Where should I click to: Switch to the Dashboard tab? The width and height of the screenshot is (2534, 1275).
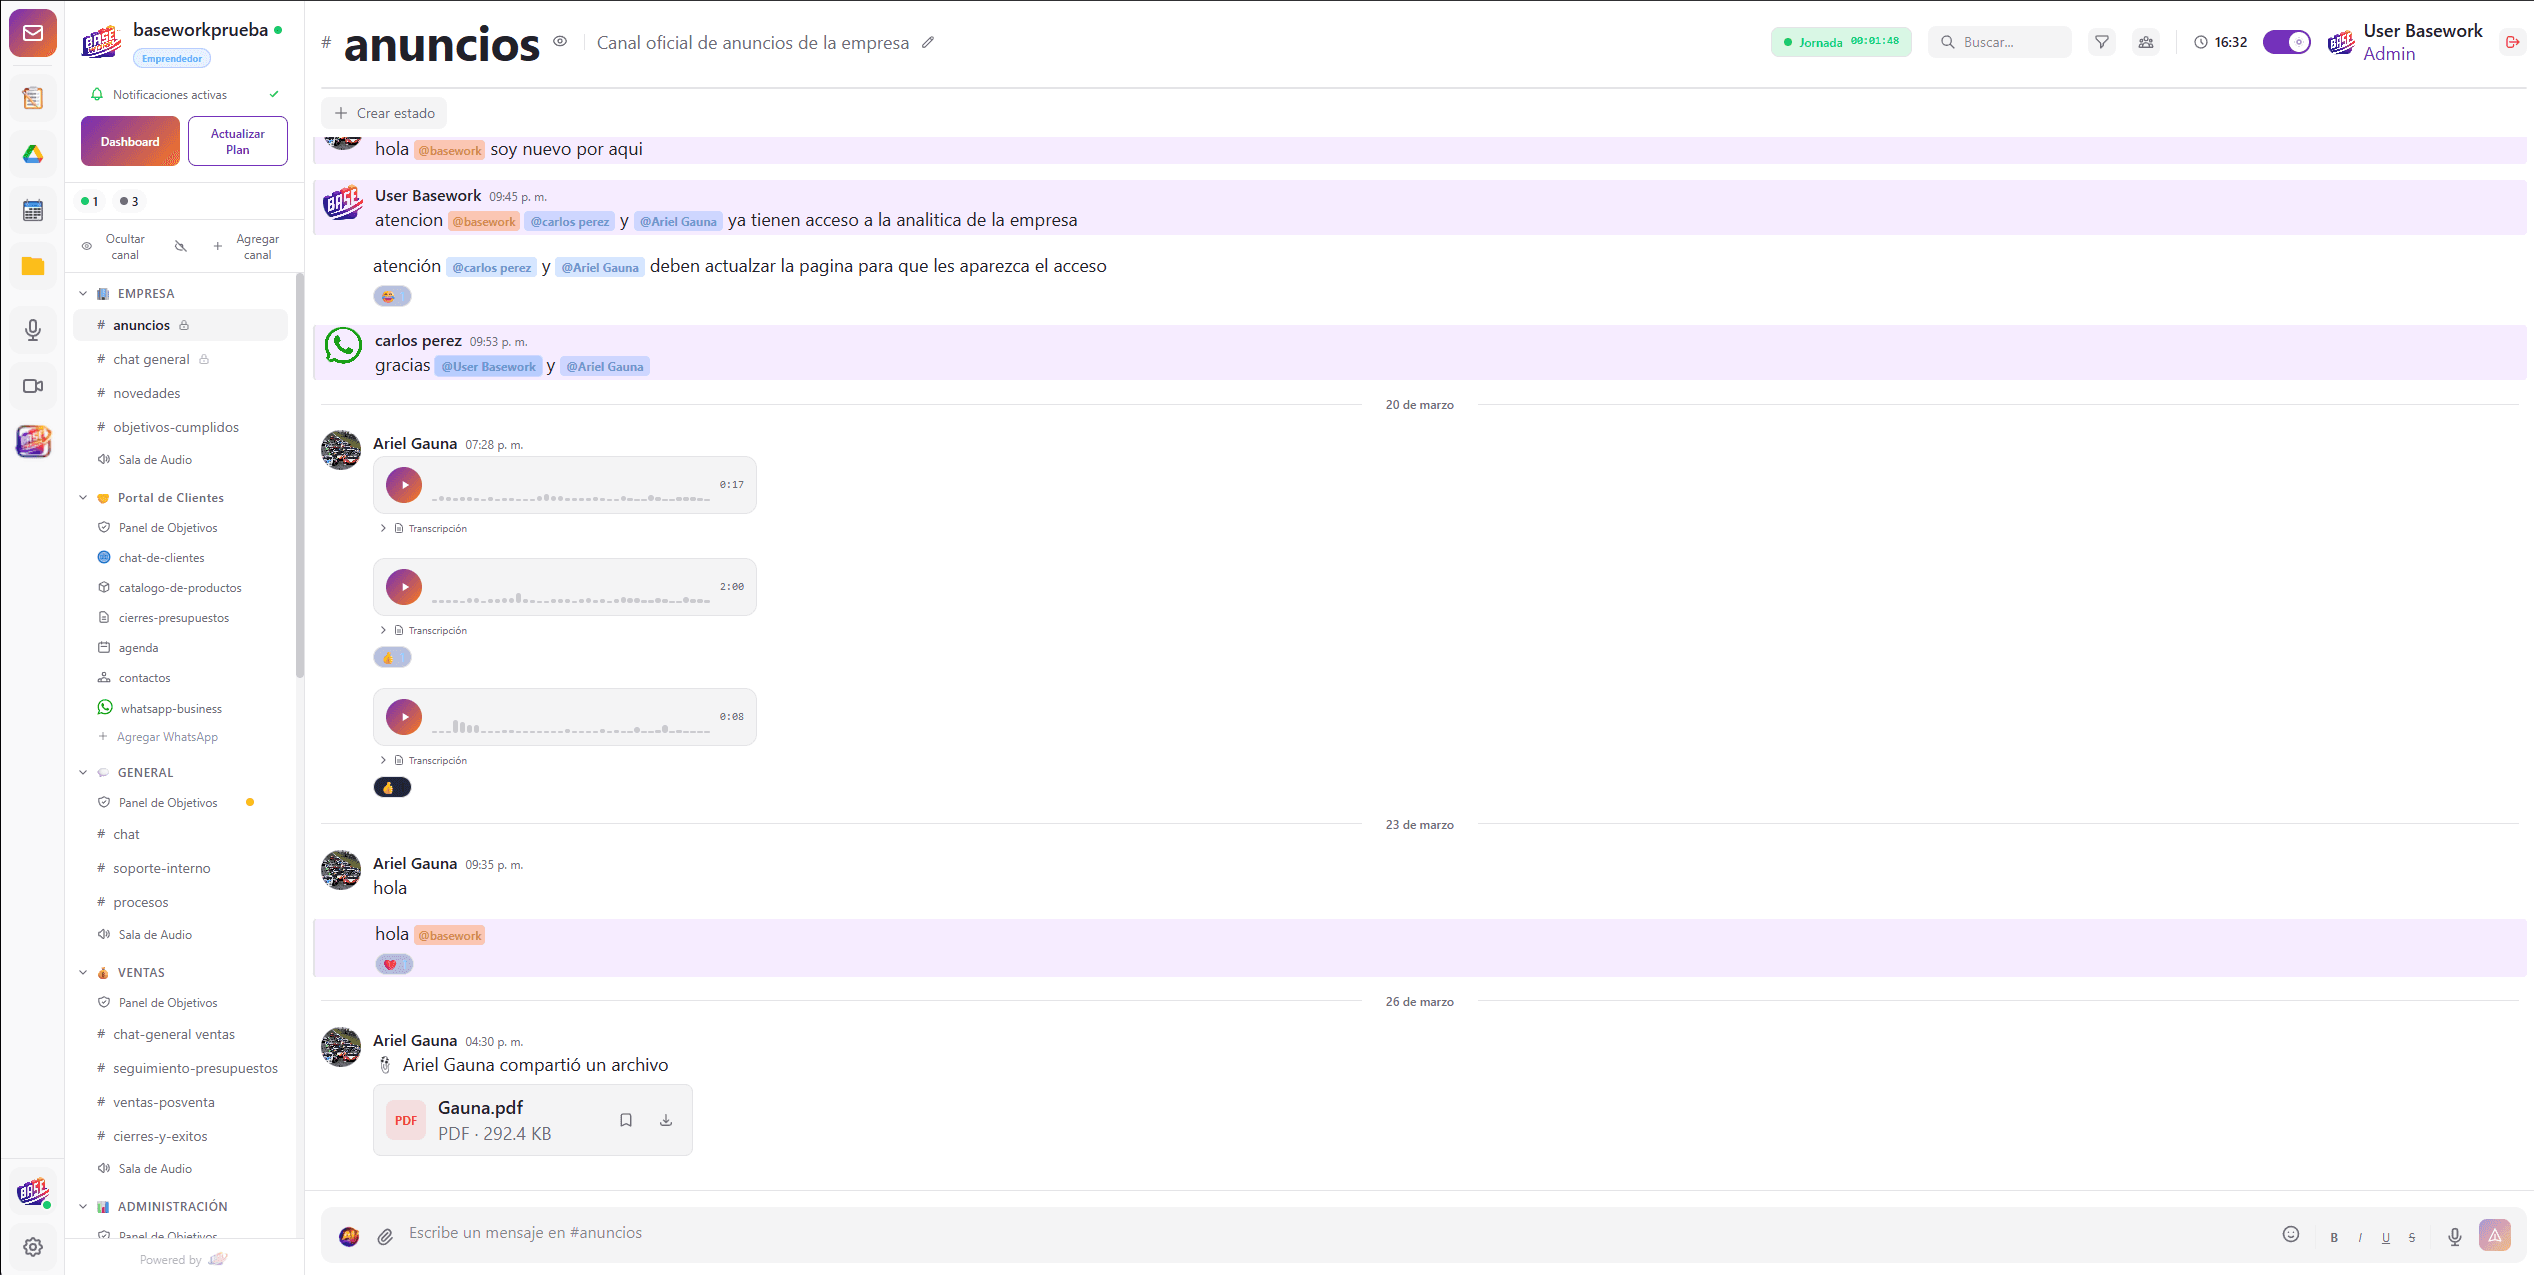coord(130,141)
